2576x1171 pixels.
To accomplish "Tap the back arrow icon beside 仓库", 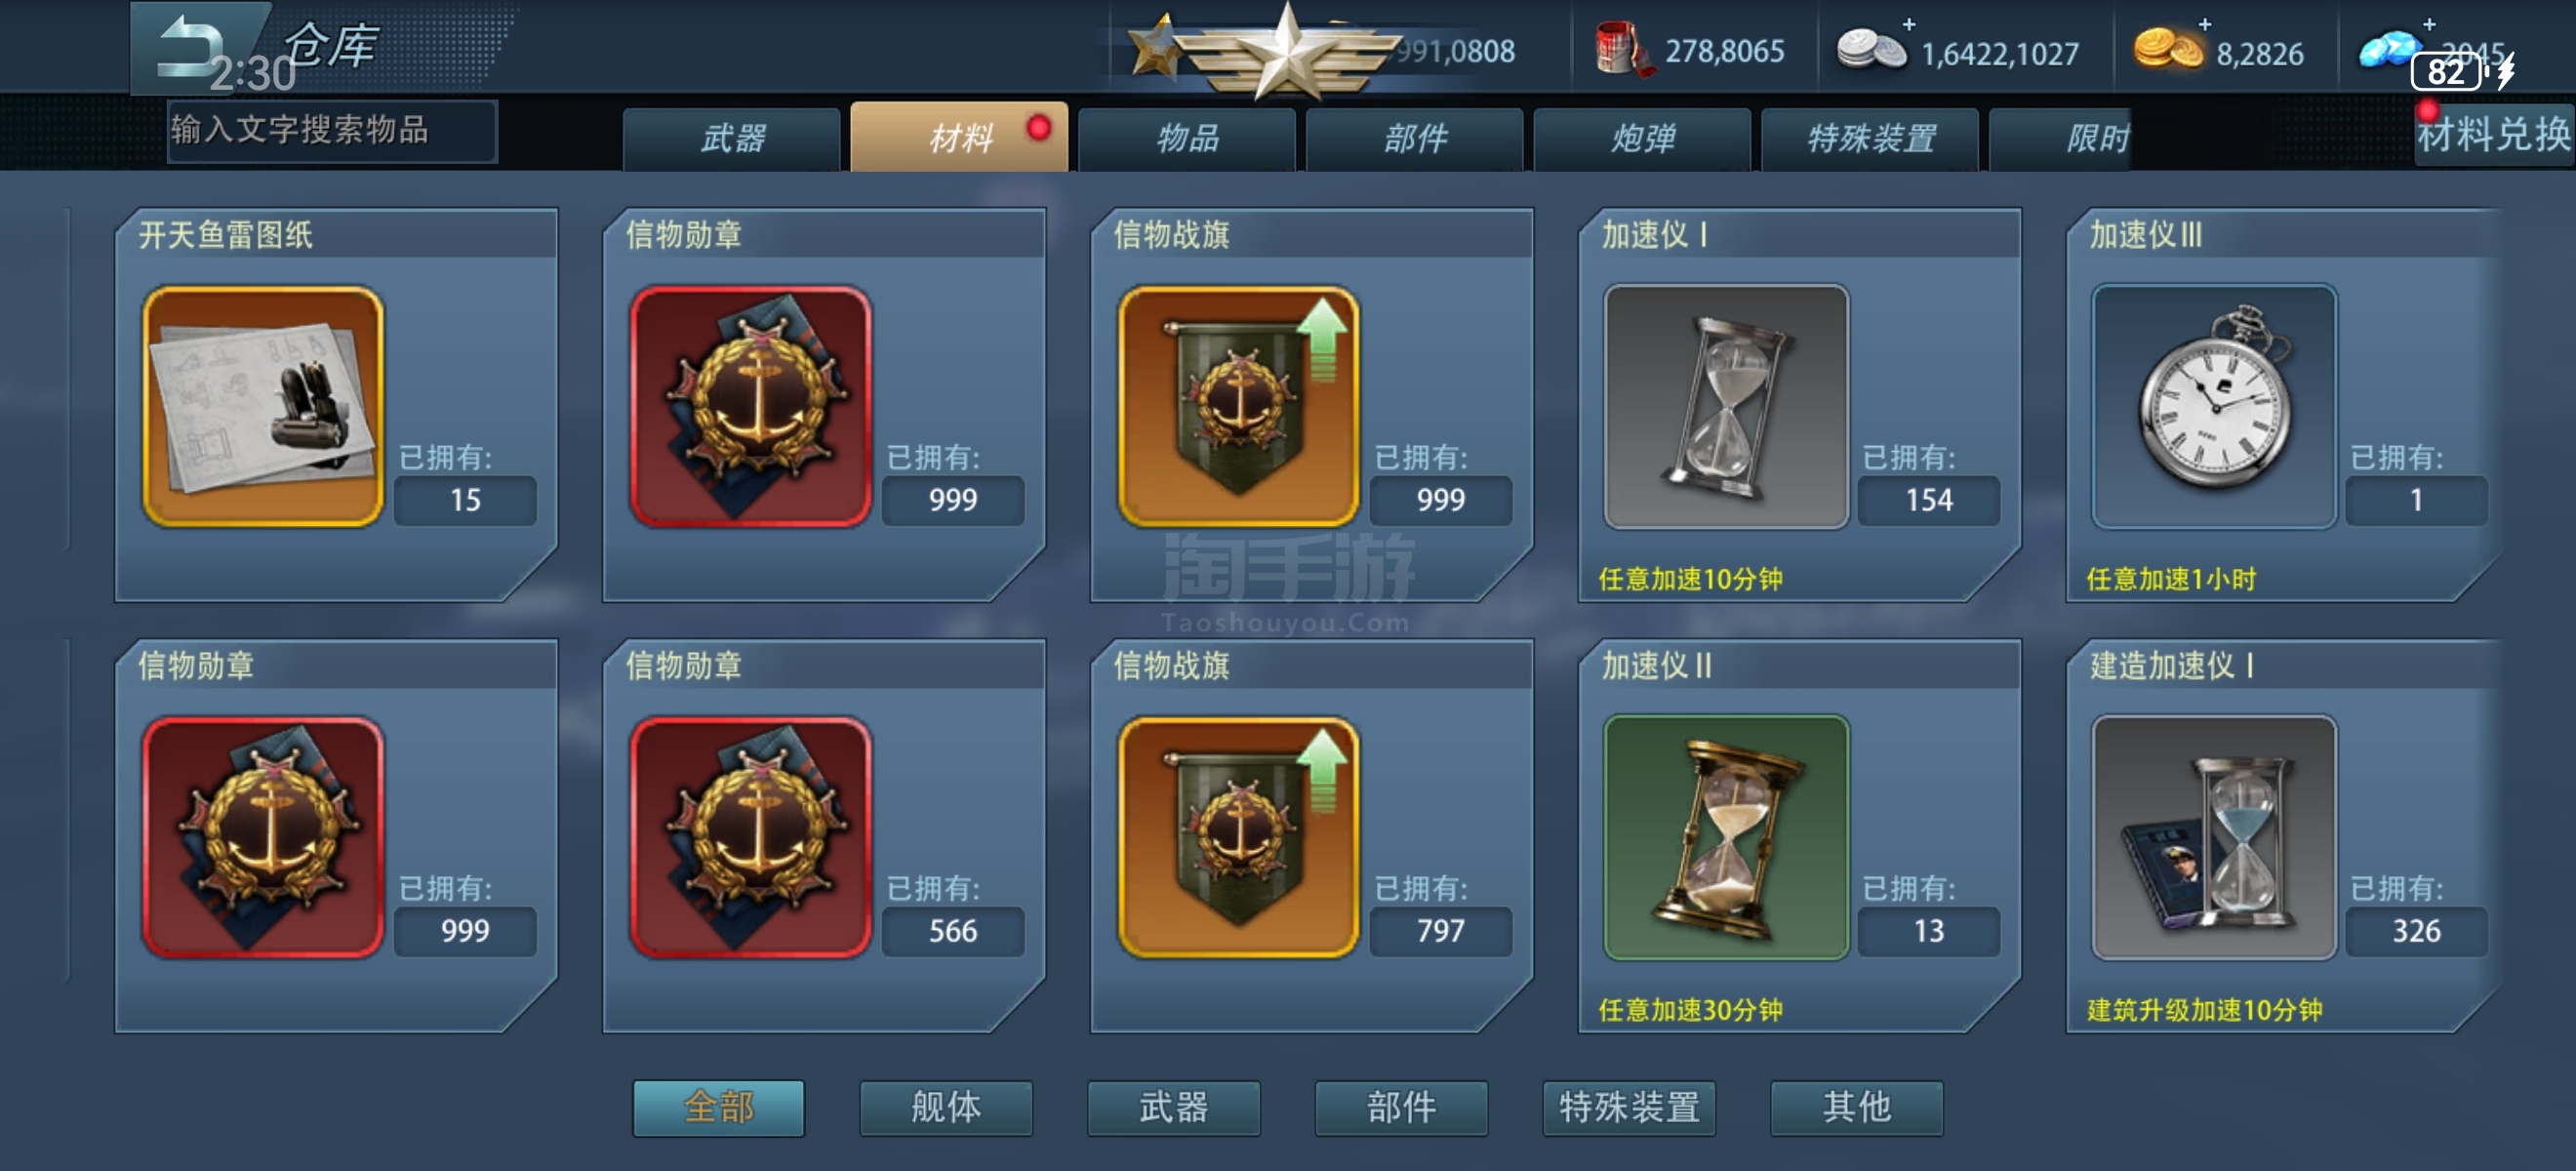I will tap(190, 45).
